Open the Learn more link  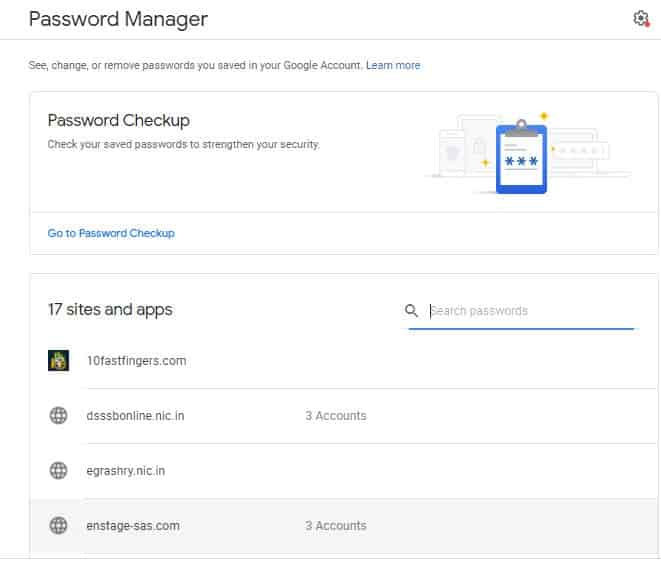393,65
